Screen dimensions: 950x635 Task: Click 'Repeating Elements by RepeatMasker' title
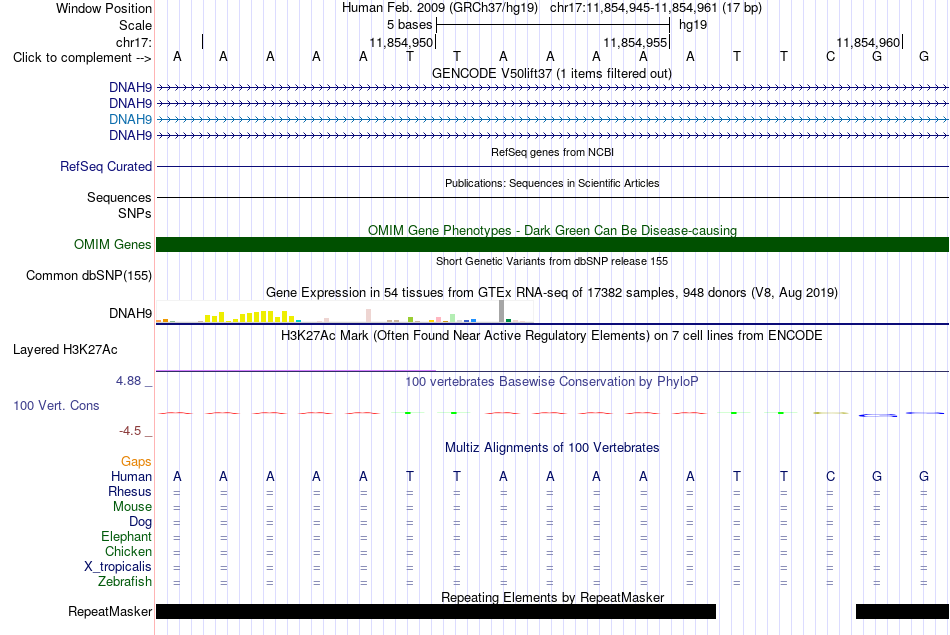point(553,597)
